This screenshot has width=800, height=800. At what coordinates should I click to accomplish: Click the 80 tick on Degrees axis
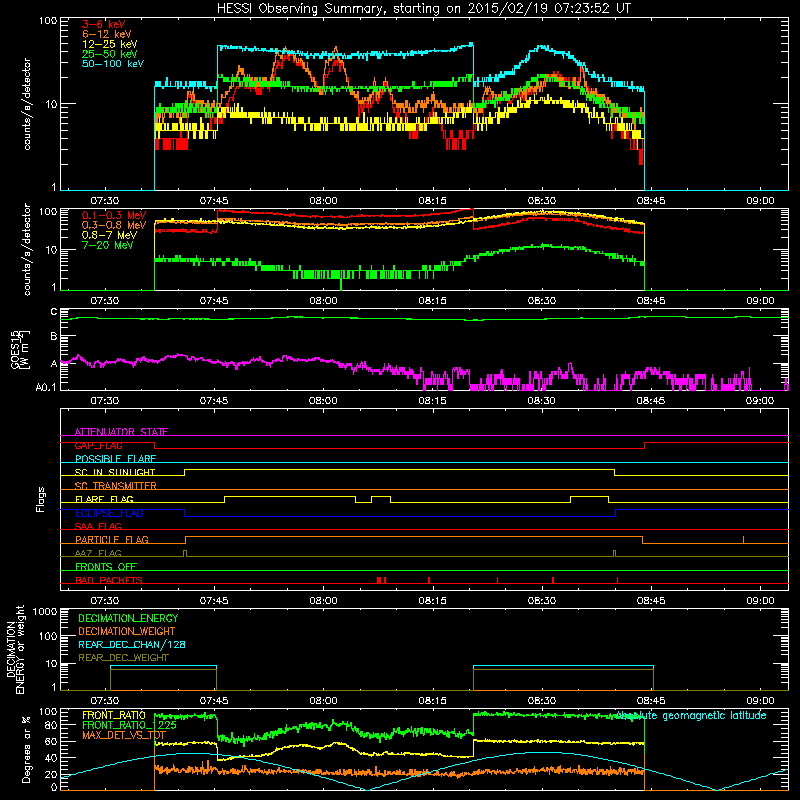[x=52, y=725]
